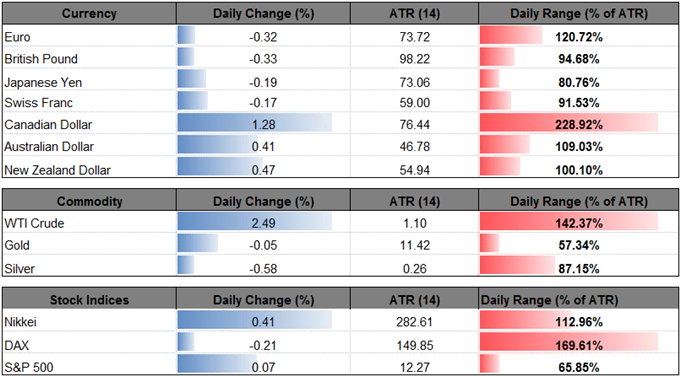The height and width of the screenshot is (376, 680).
Task: Select the Canadian Dollar row label
Action: point(48,125)
